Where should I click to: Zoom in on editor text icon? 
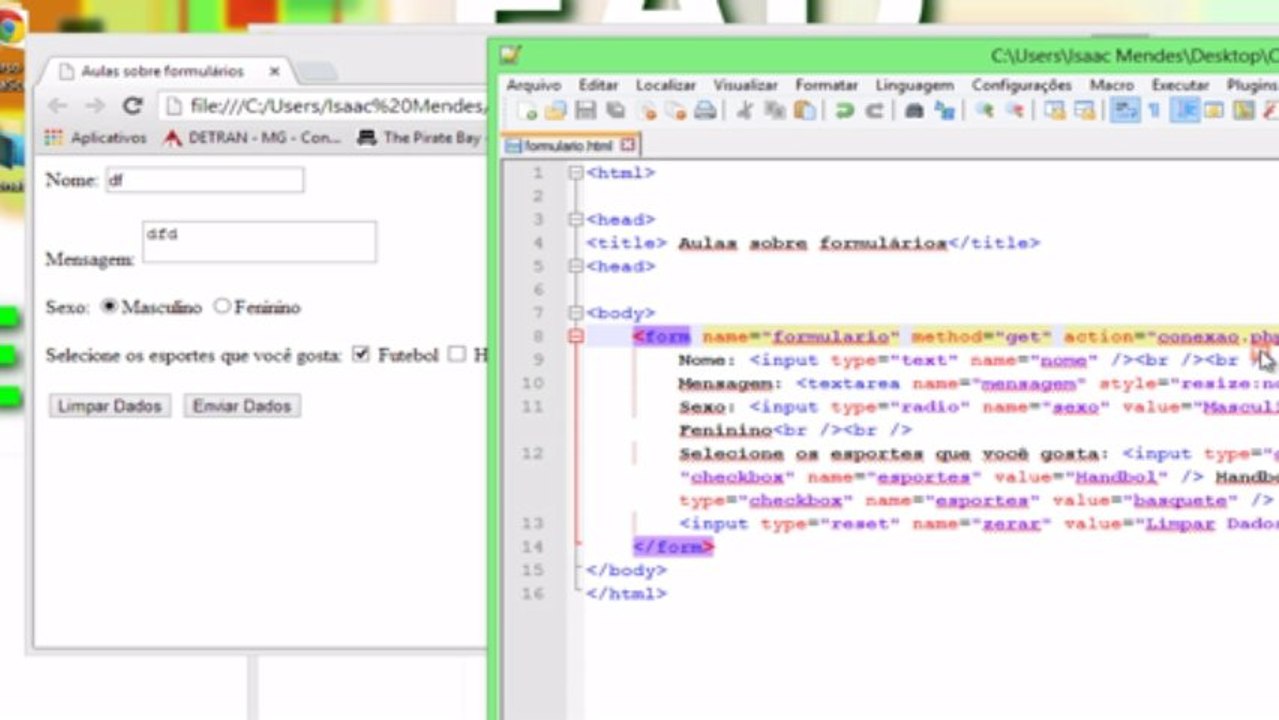pyautogui.click(x=985, y=110)
